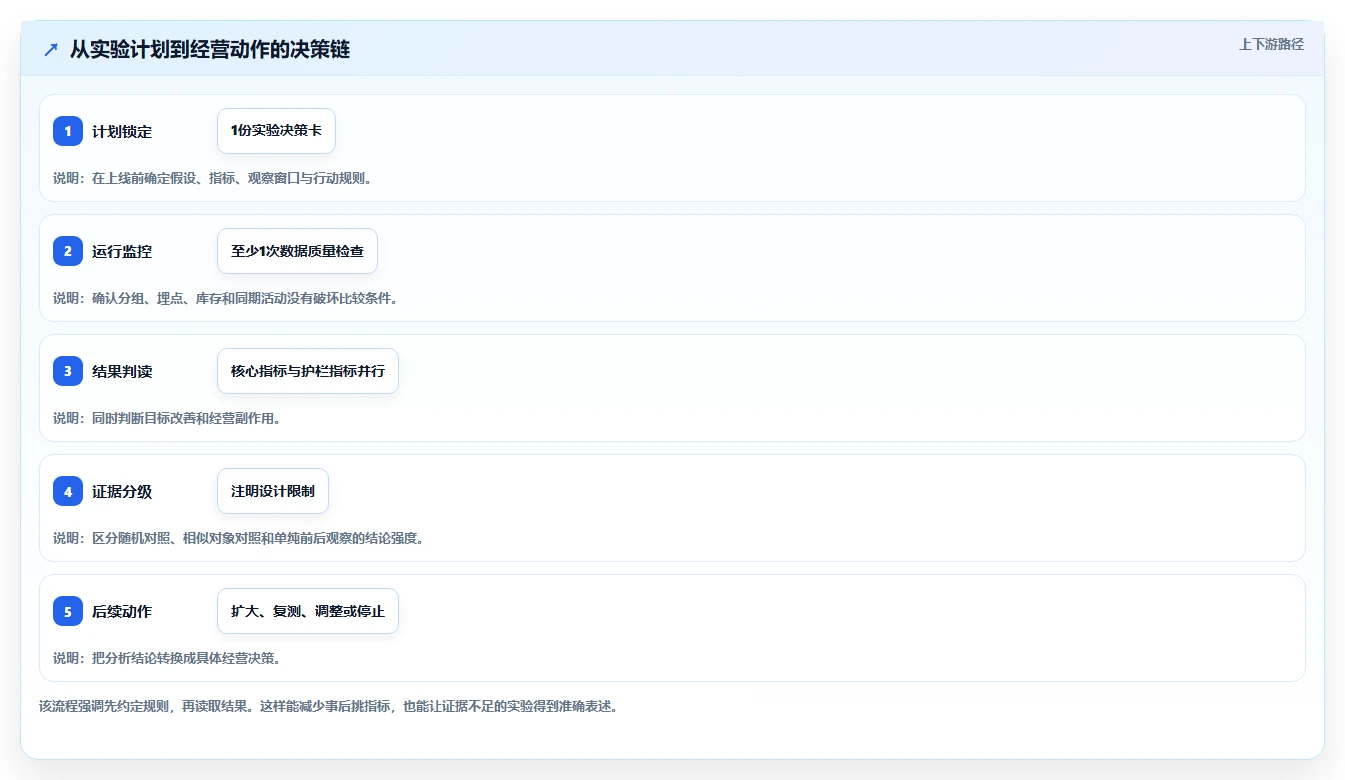Click the description starting 在上线前确定假设
Screen dimensions: 1345x780
point(213,178)
